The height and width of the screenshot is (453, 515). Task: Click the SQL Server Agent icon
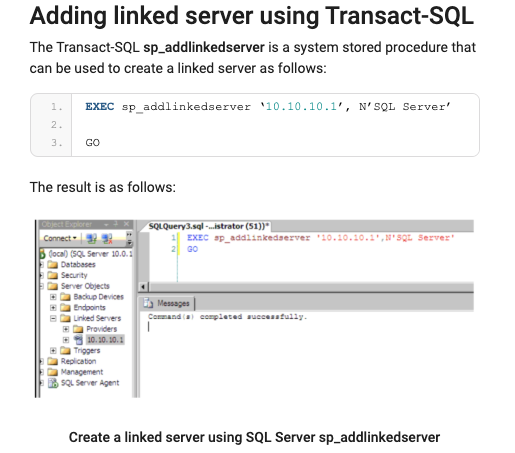point(53,383)
